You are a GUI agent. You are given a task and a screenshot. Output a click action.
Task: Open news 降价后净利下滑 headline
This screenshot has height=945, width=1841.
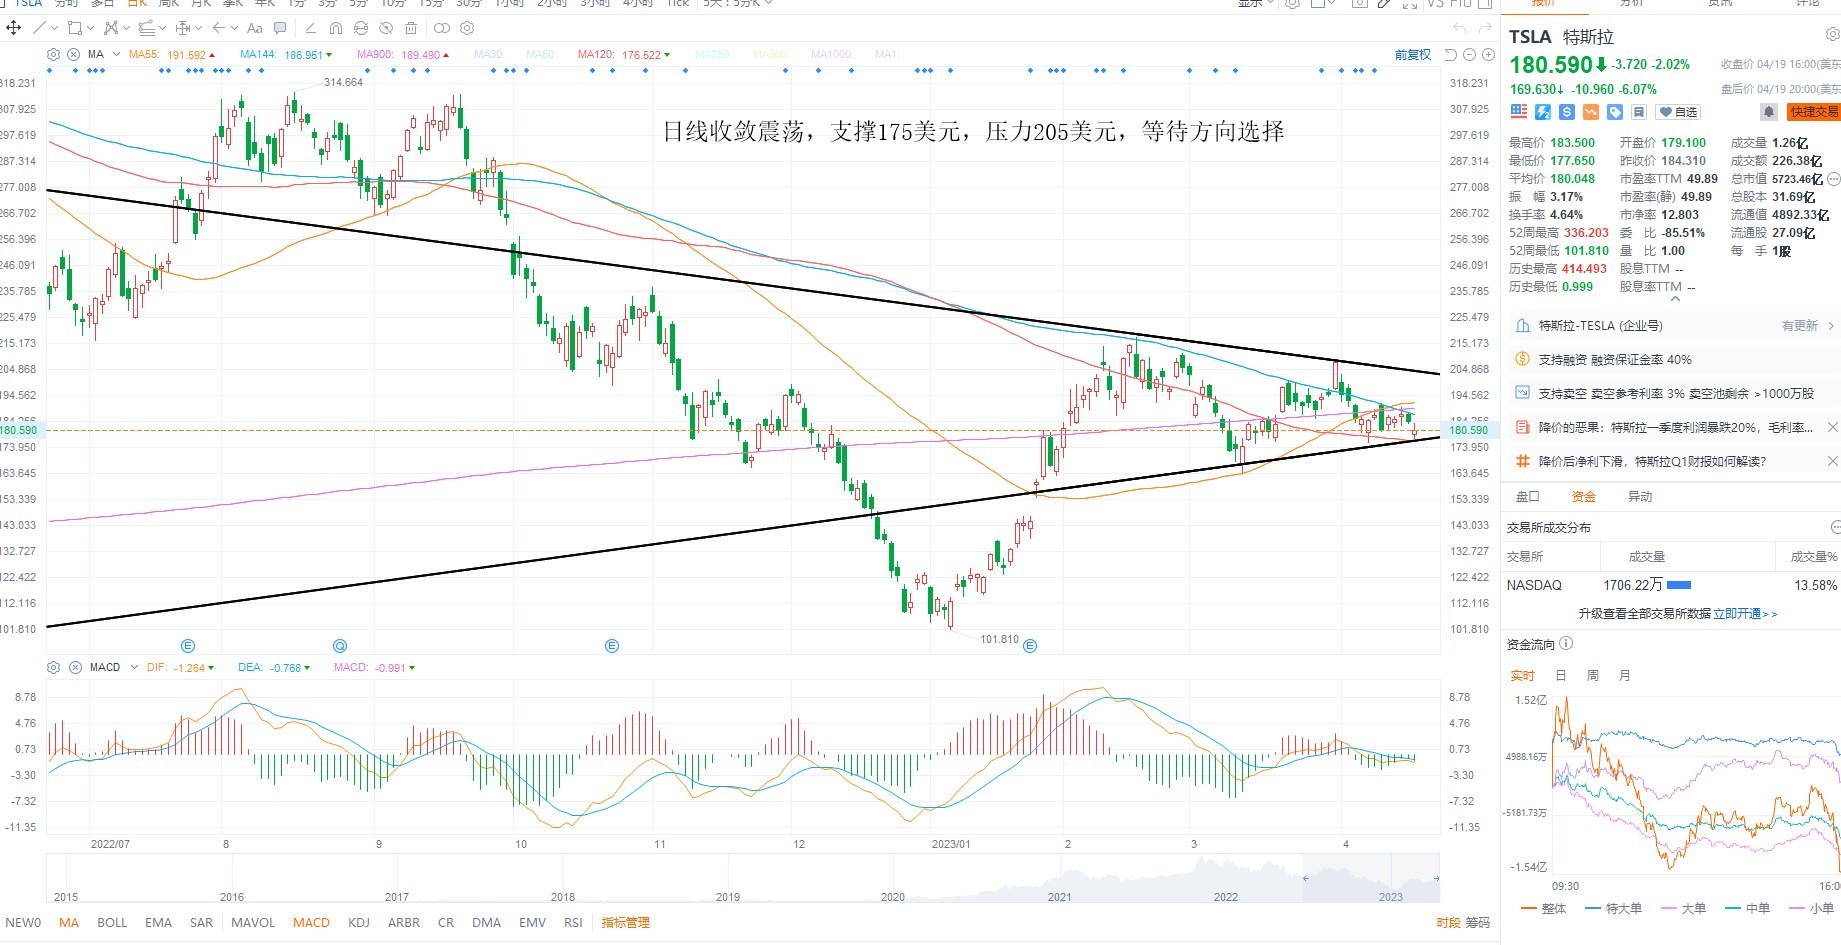pyautogui.click(x=1652, y=462)
